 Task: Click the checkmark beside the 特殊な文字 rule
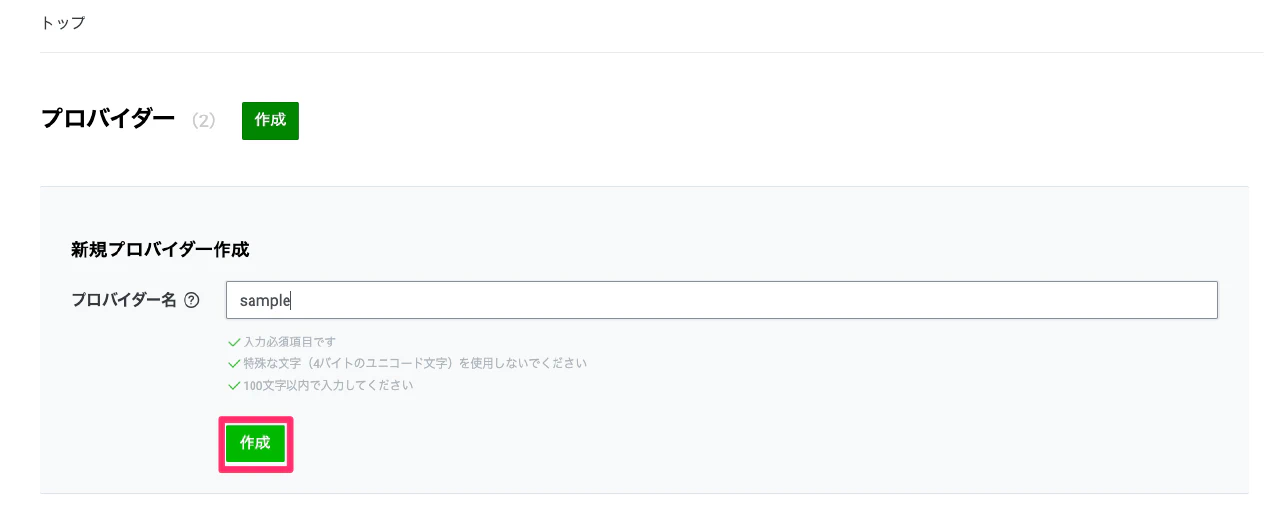[x=234, y=364]
